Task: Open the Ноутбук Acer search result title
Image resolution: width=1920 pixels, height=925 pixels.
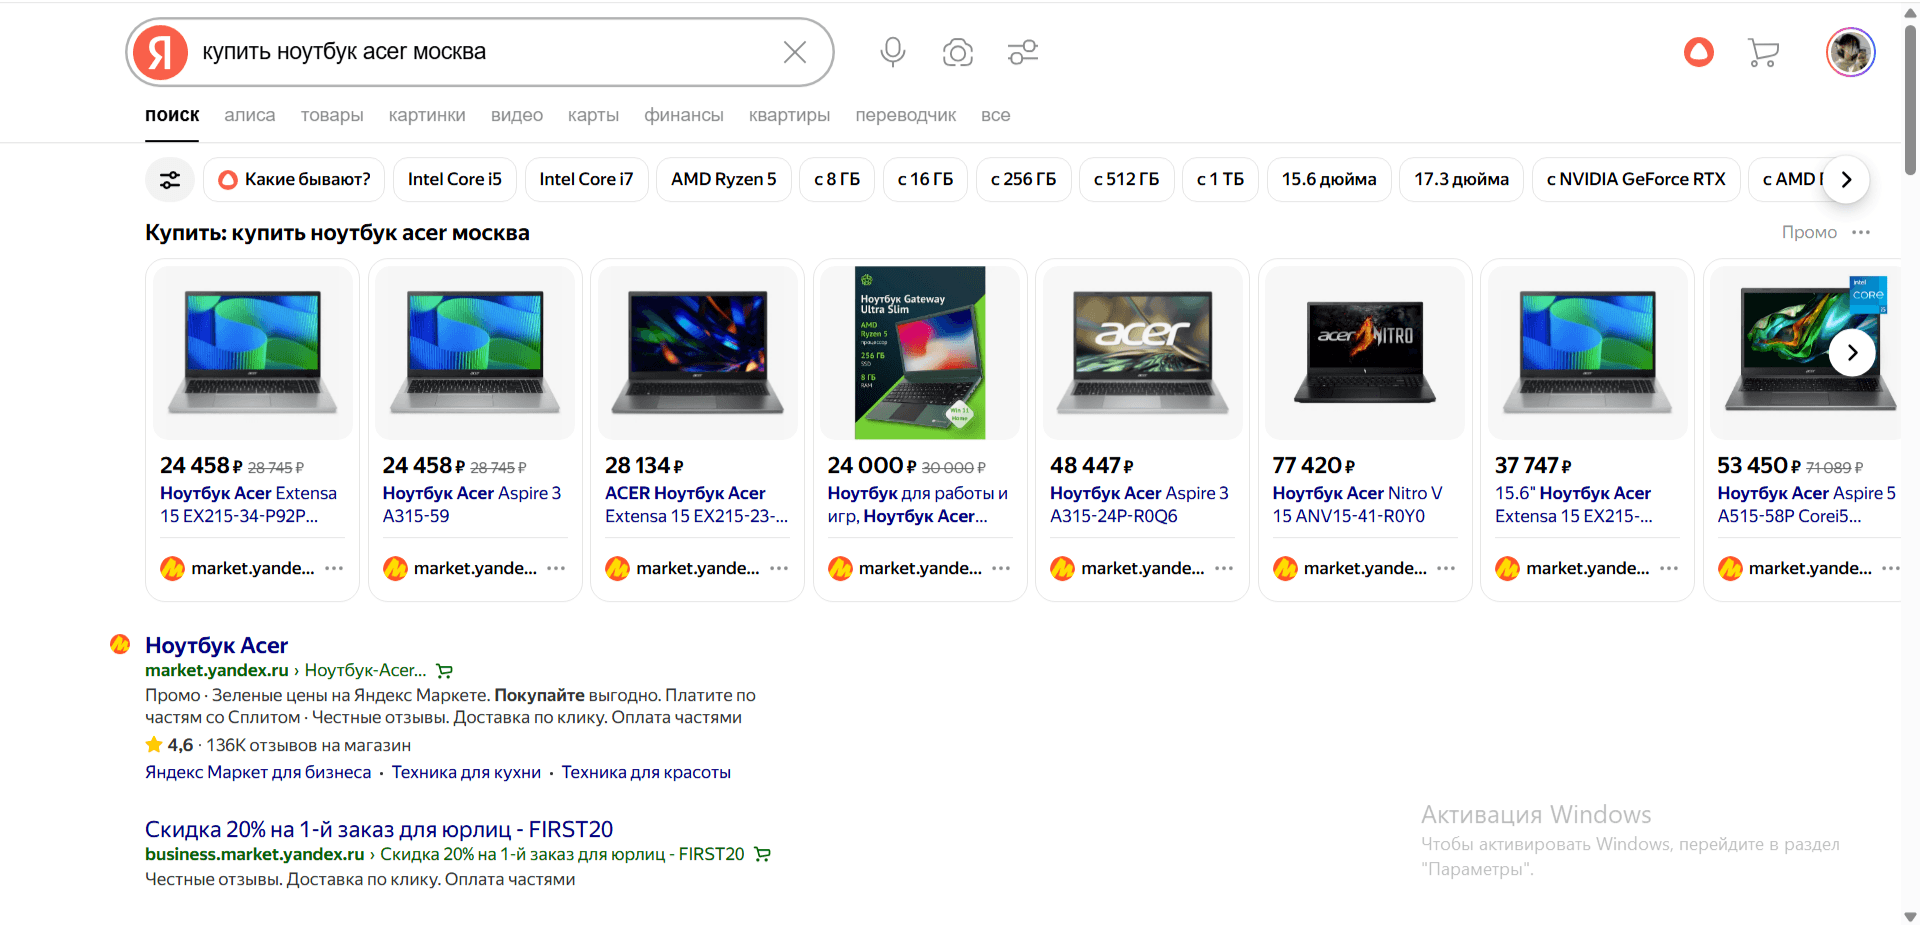Action: pyautogui.click(x=216, y=645)
